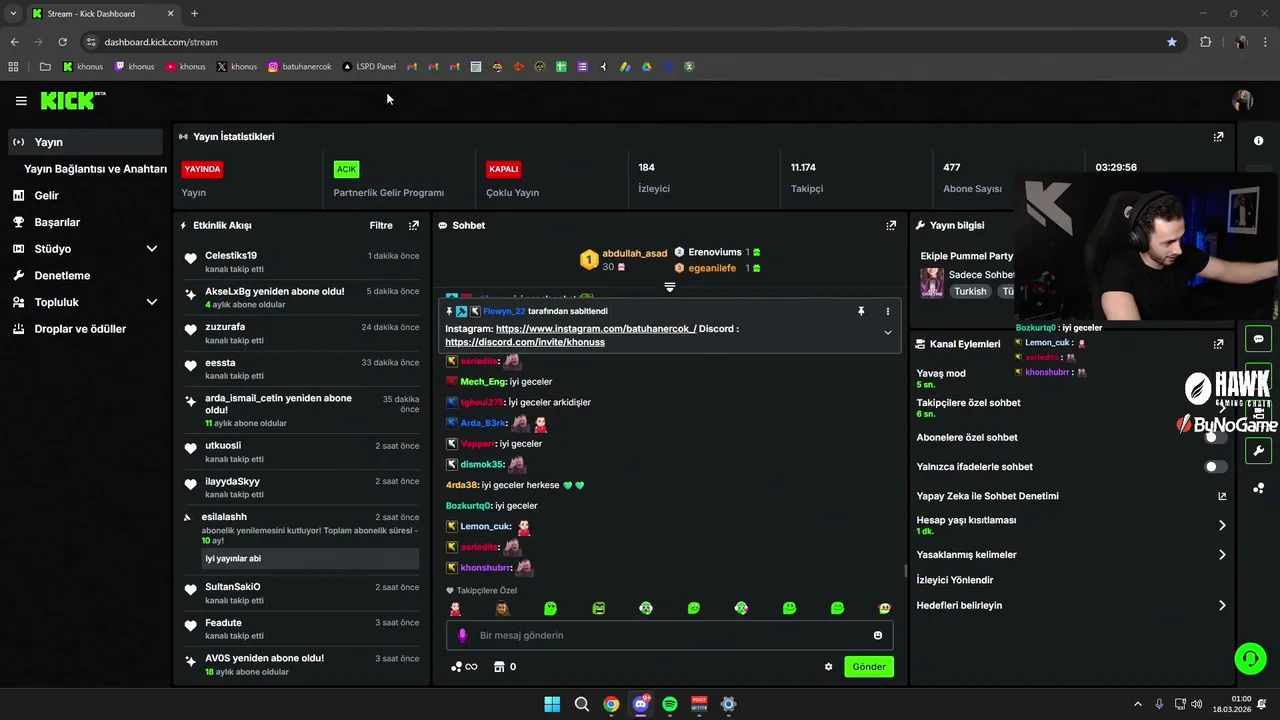The image size is (1280, 720).
Task: Click the stream category thumbnail
Action: [932, 282]
